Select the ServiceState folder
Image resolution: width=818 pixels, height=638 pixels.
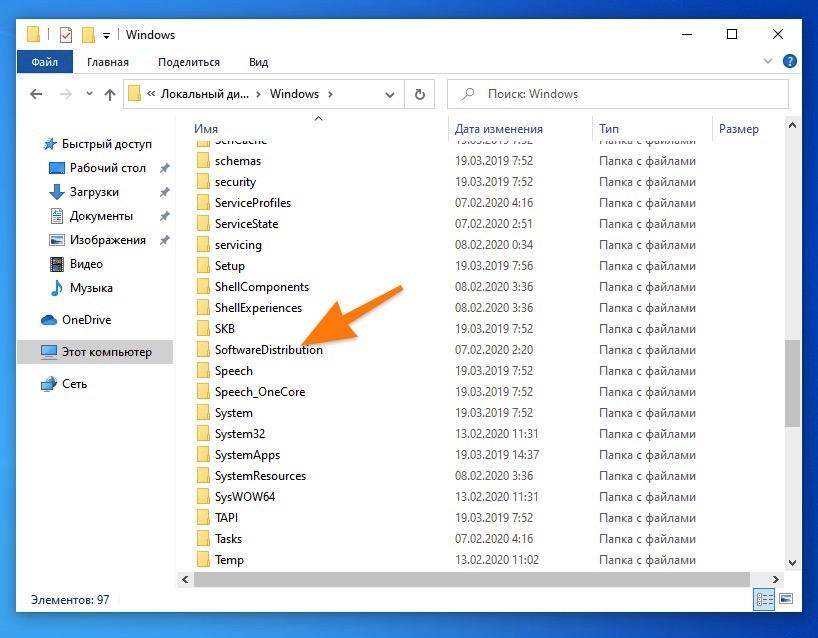click(246, 224)
